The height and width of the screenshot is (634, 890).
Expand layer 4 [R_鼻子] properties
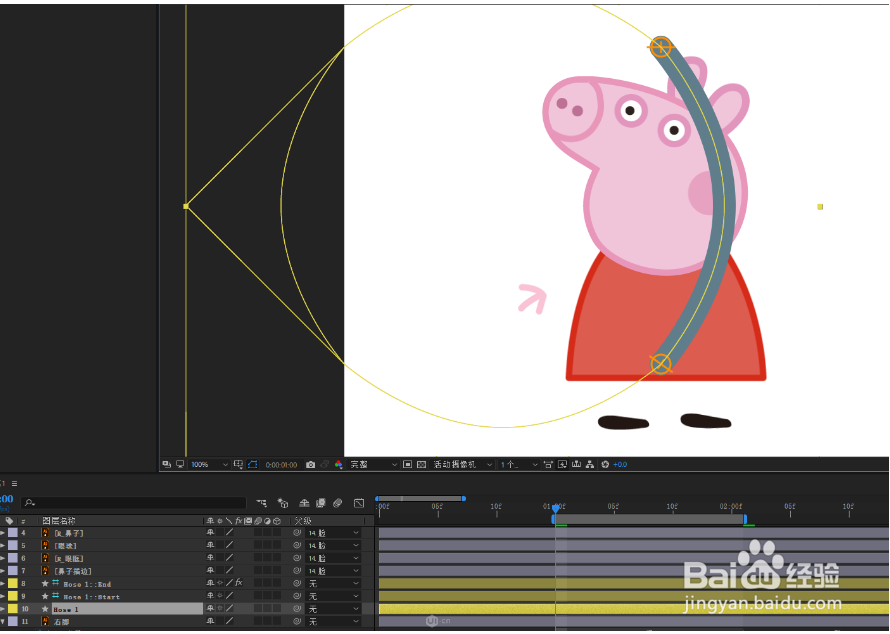coord(2,533)
